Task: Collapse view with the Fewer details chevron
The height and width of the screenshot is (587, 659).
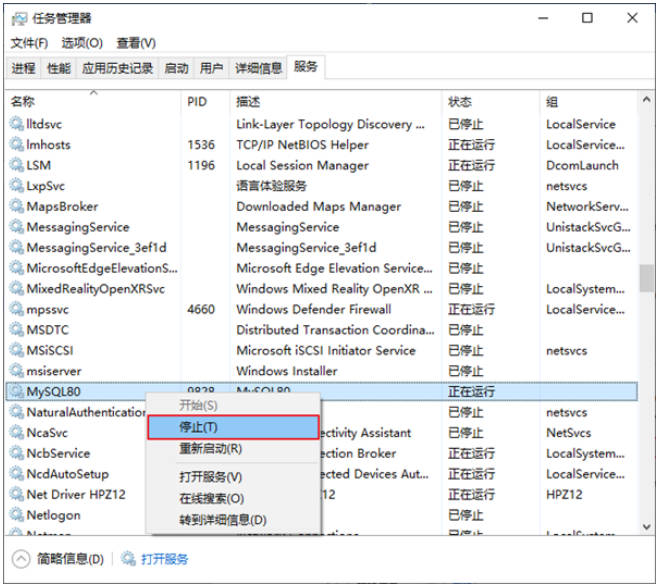Action: point(21,559)
